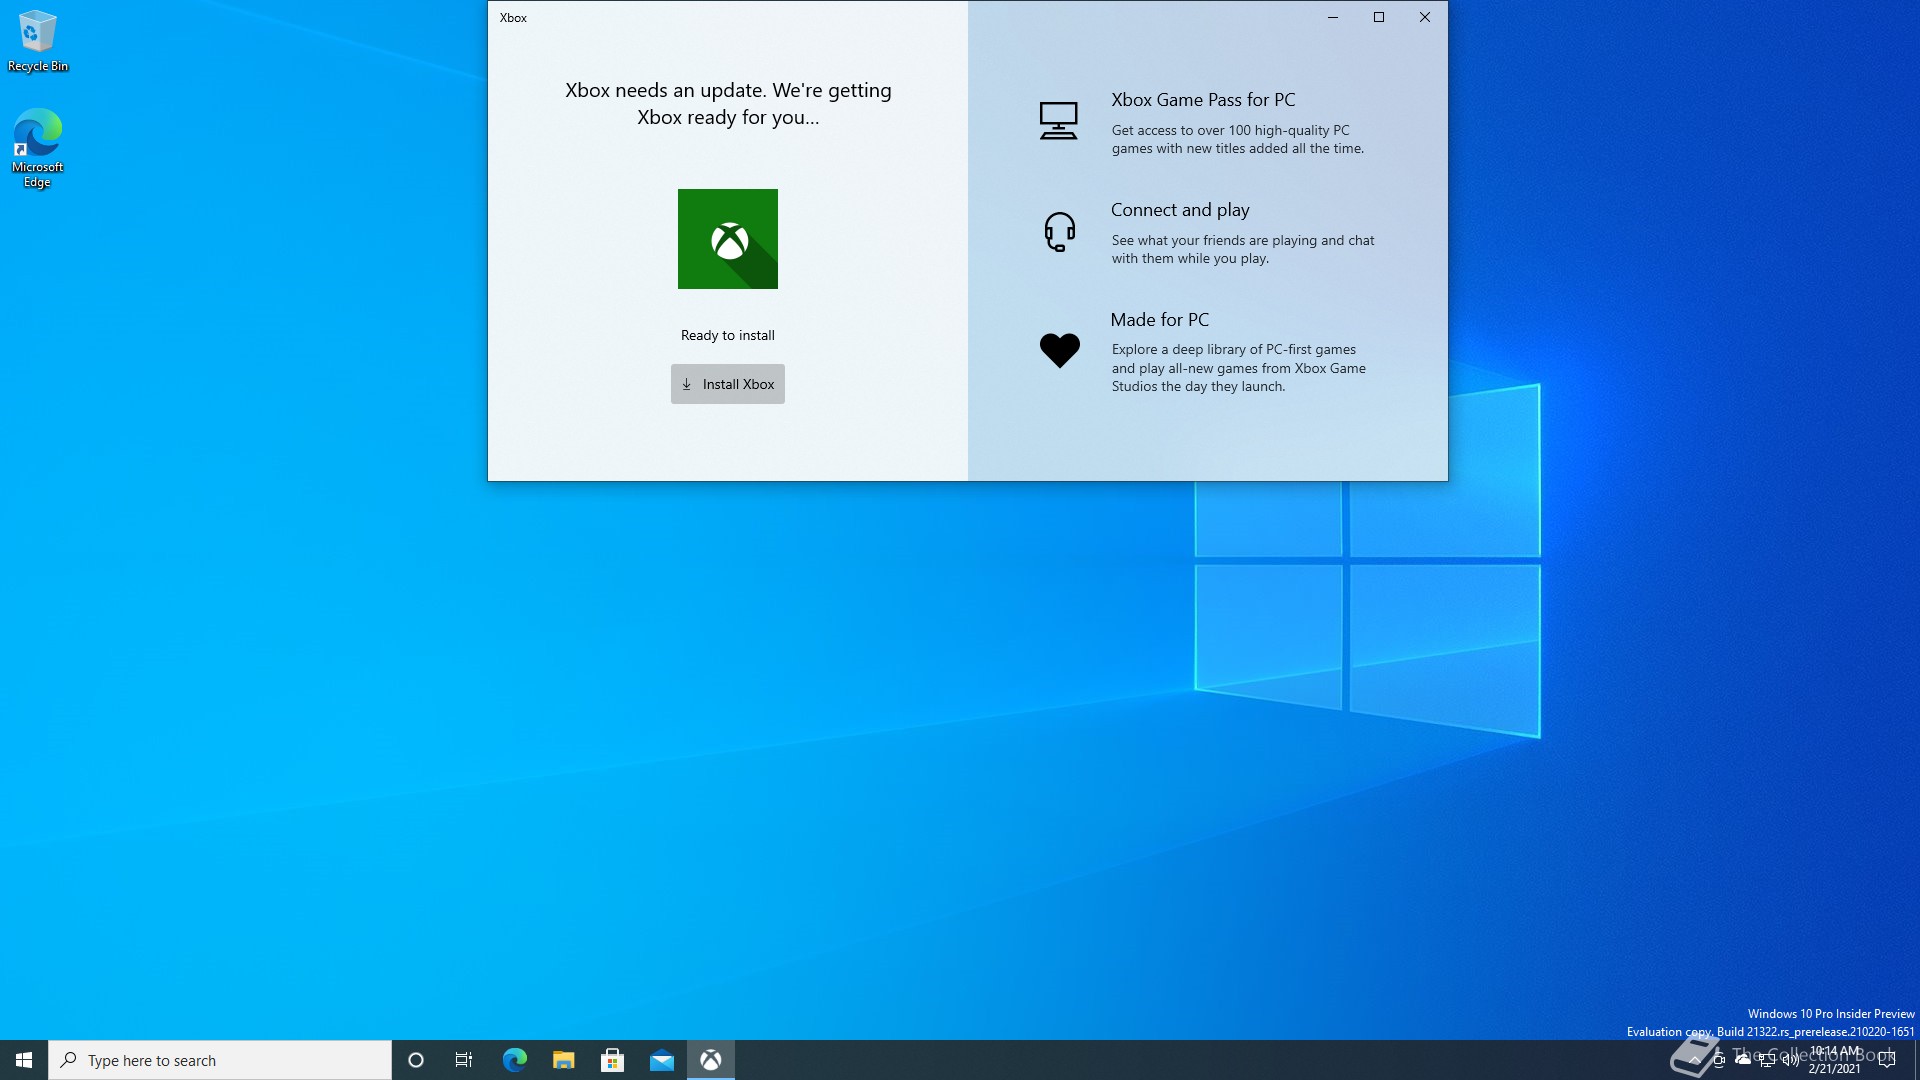Viewport: 1920px width, 1080px height.
Task: Click the headset icon beside Connect and play
Action: click(1059, 231)
